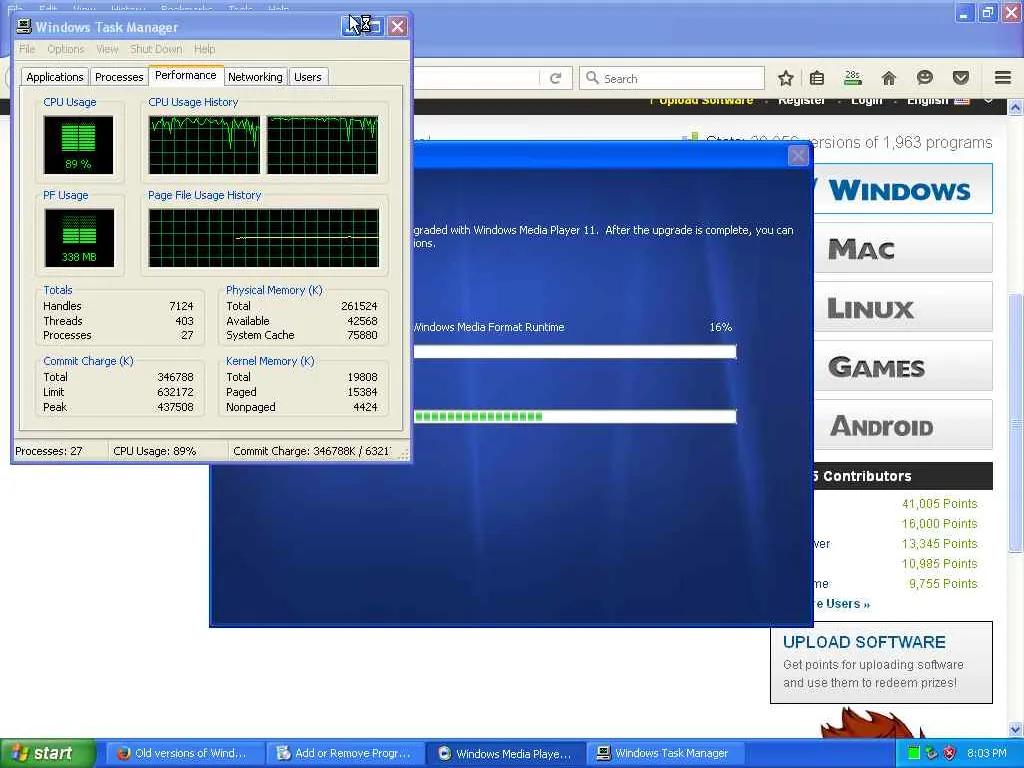
Task: Click the 28s downloads icon in browser
Action: [x=852, y=78]
